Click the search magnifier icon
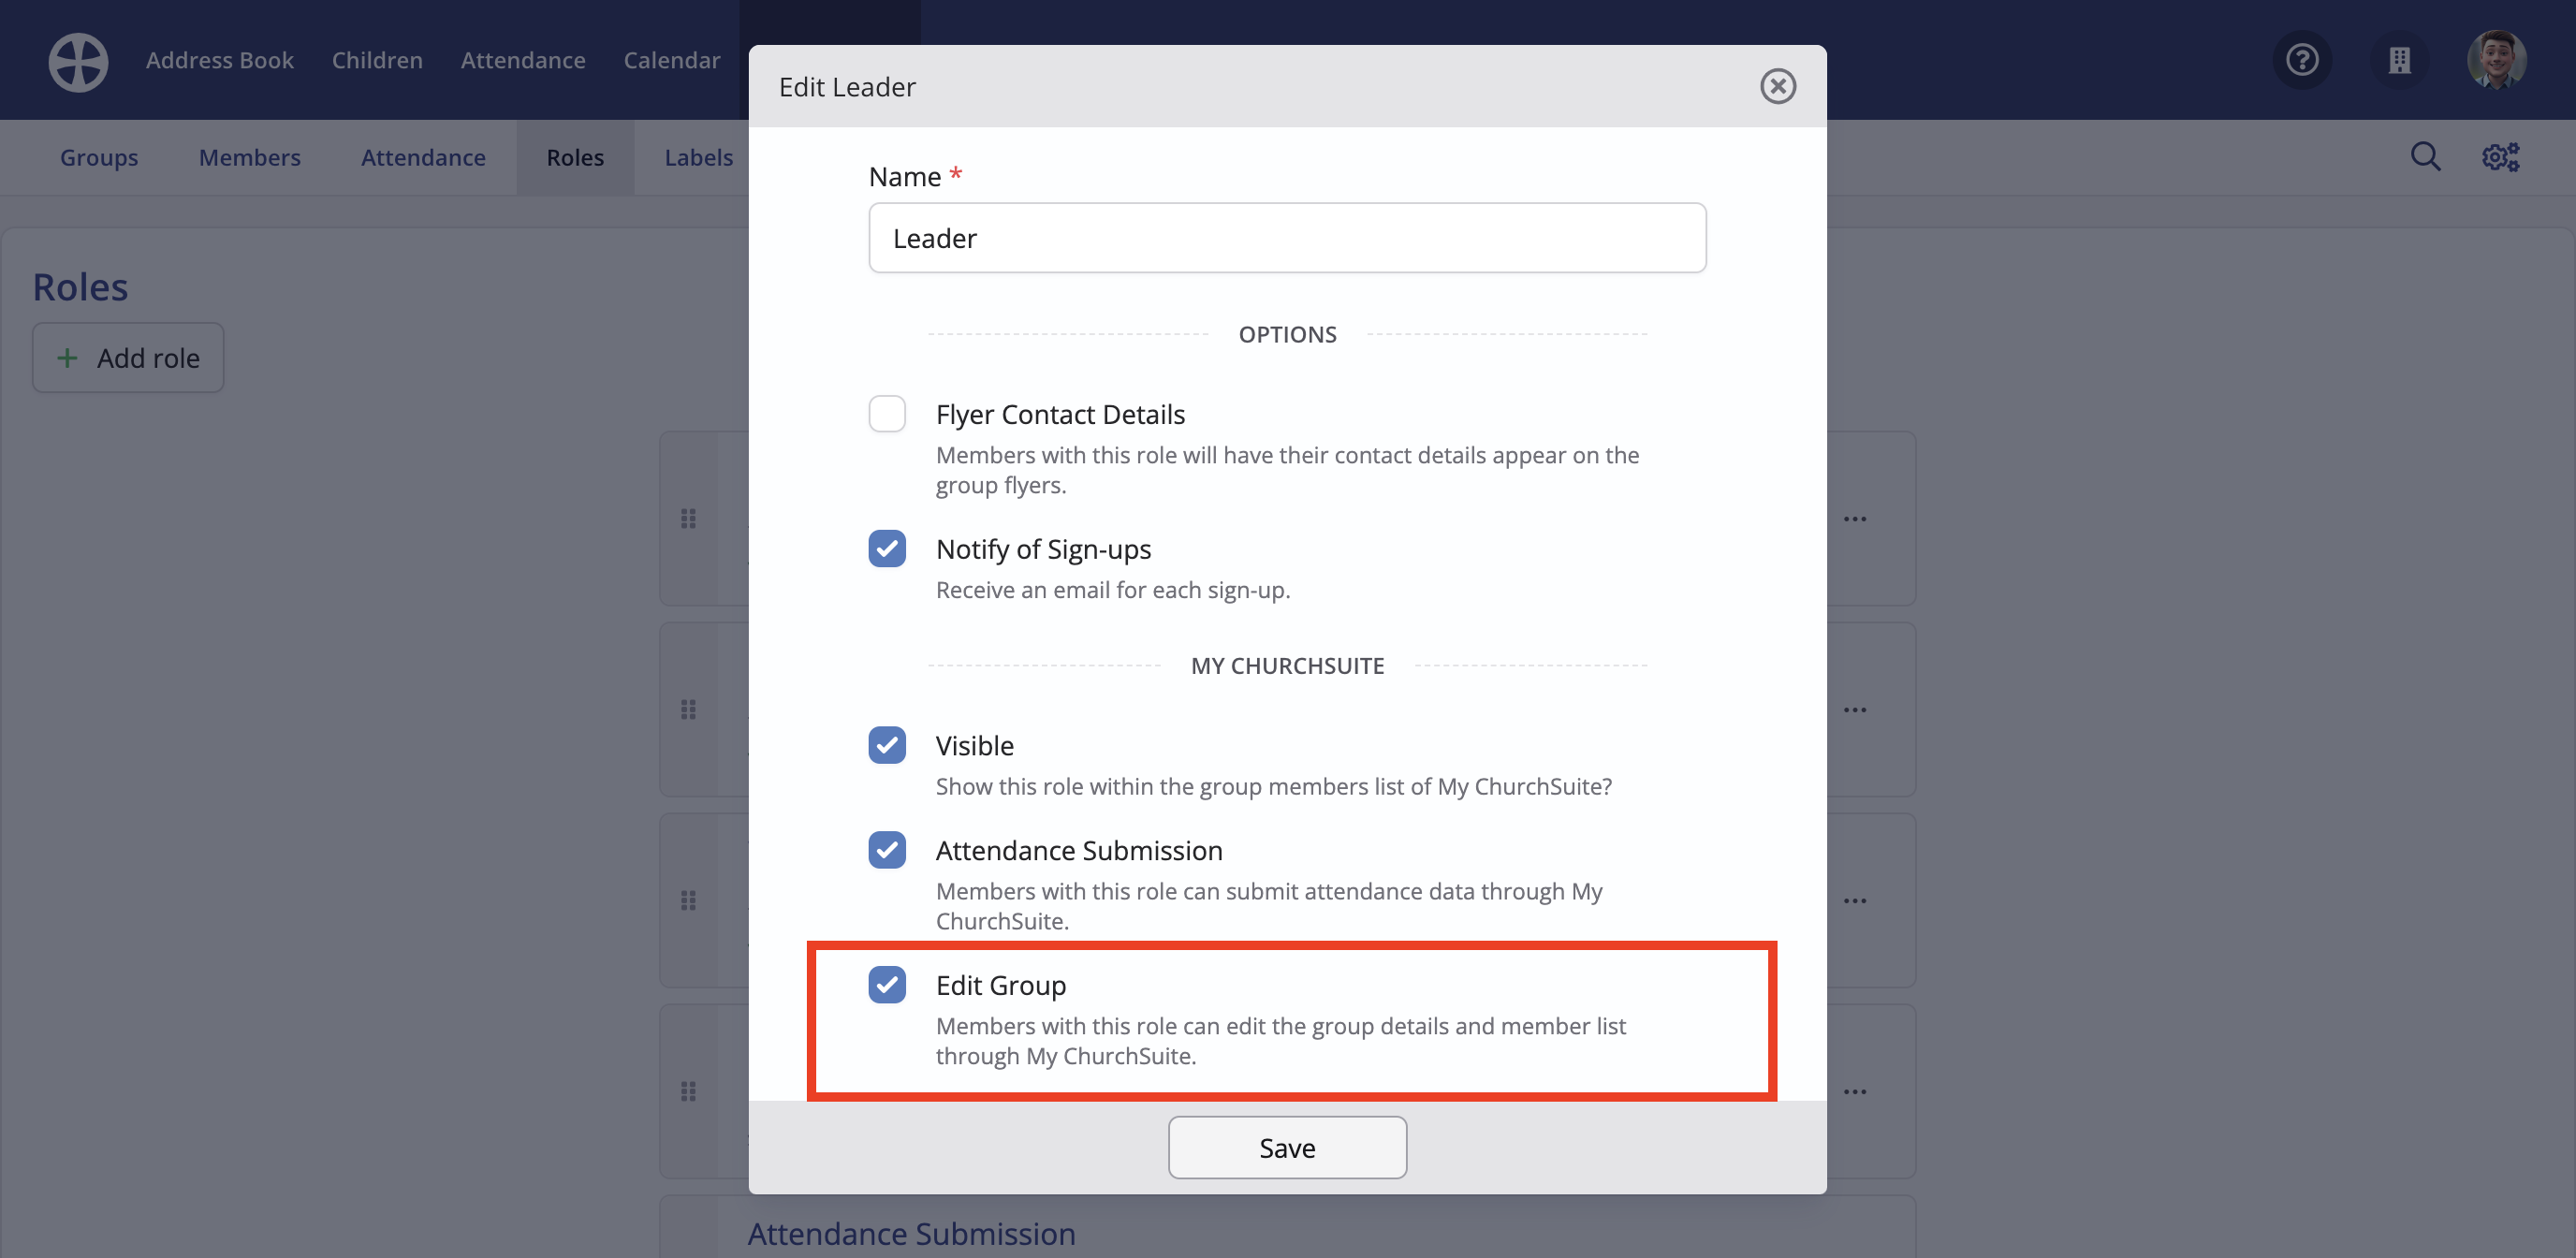Image resolution: width=2576 pixels, height=1258 pixels. click(x=2425, y=157)
